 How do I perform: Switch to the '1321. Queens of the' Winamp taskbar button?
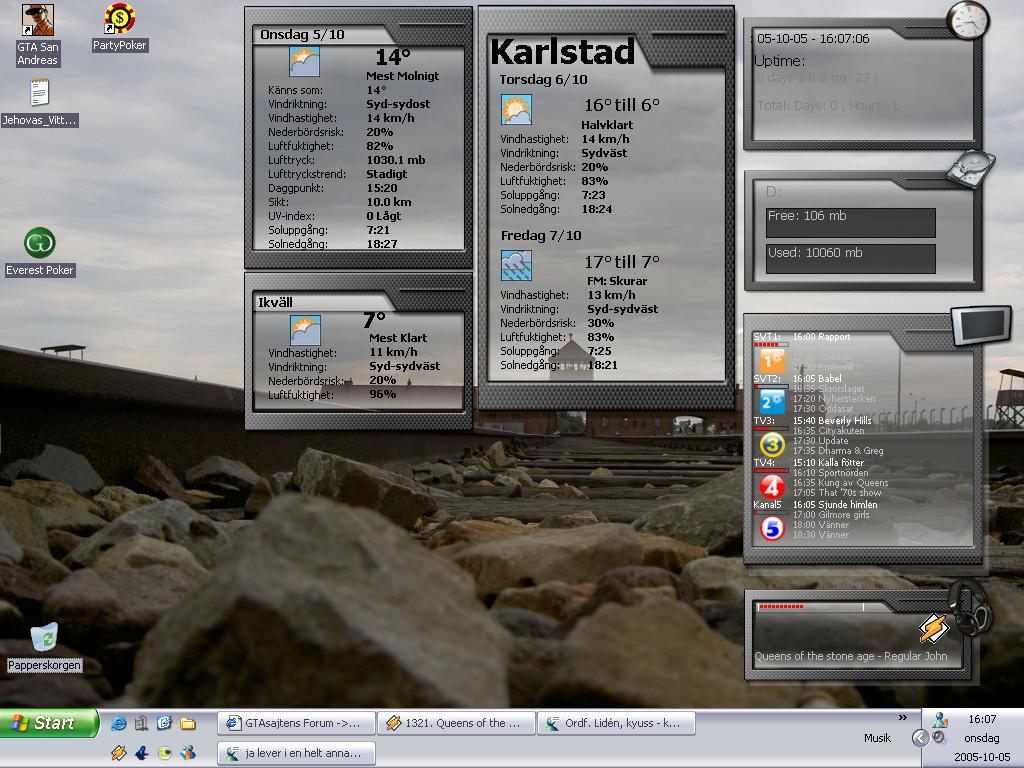(456, 723)
